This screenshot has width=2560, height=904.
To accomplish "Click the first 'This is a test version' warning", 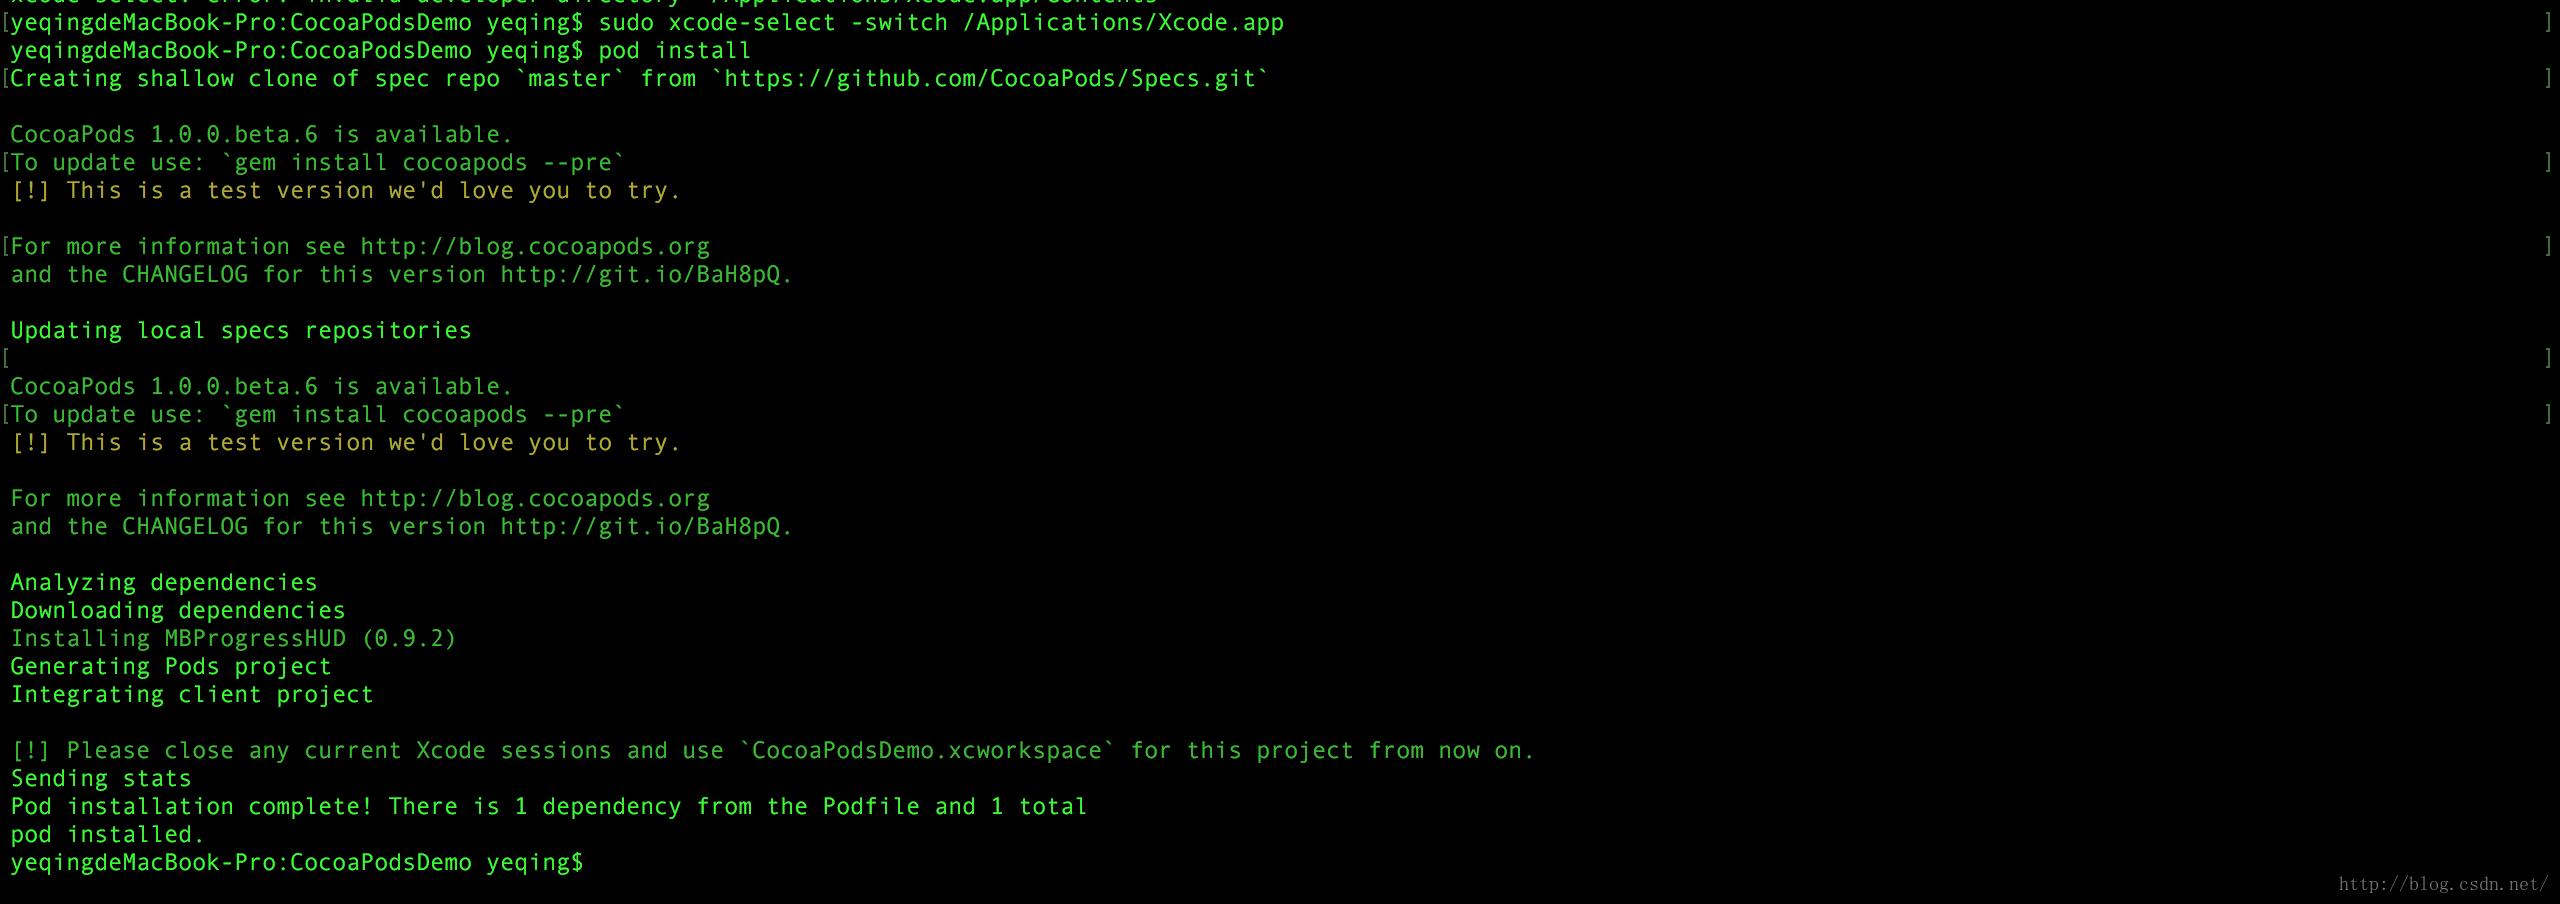I will pos(345,191).
